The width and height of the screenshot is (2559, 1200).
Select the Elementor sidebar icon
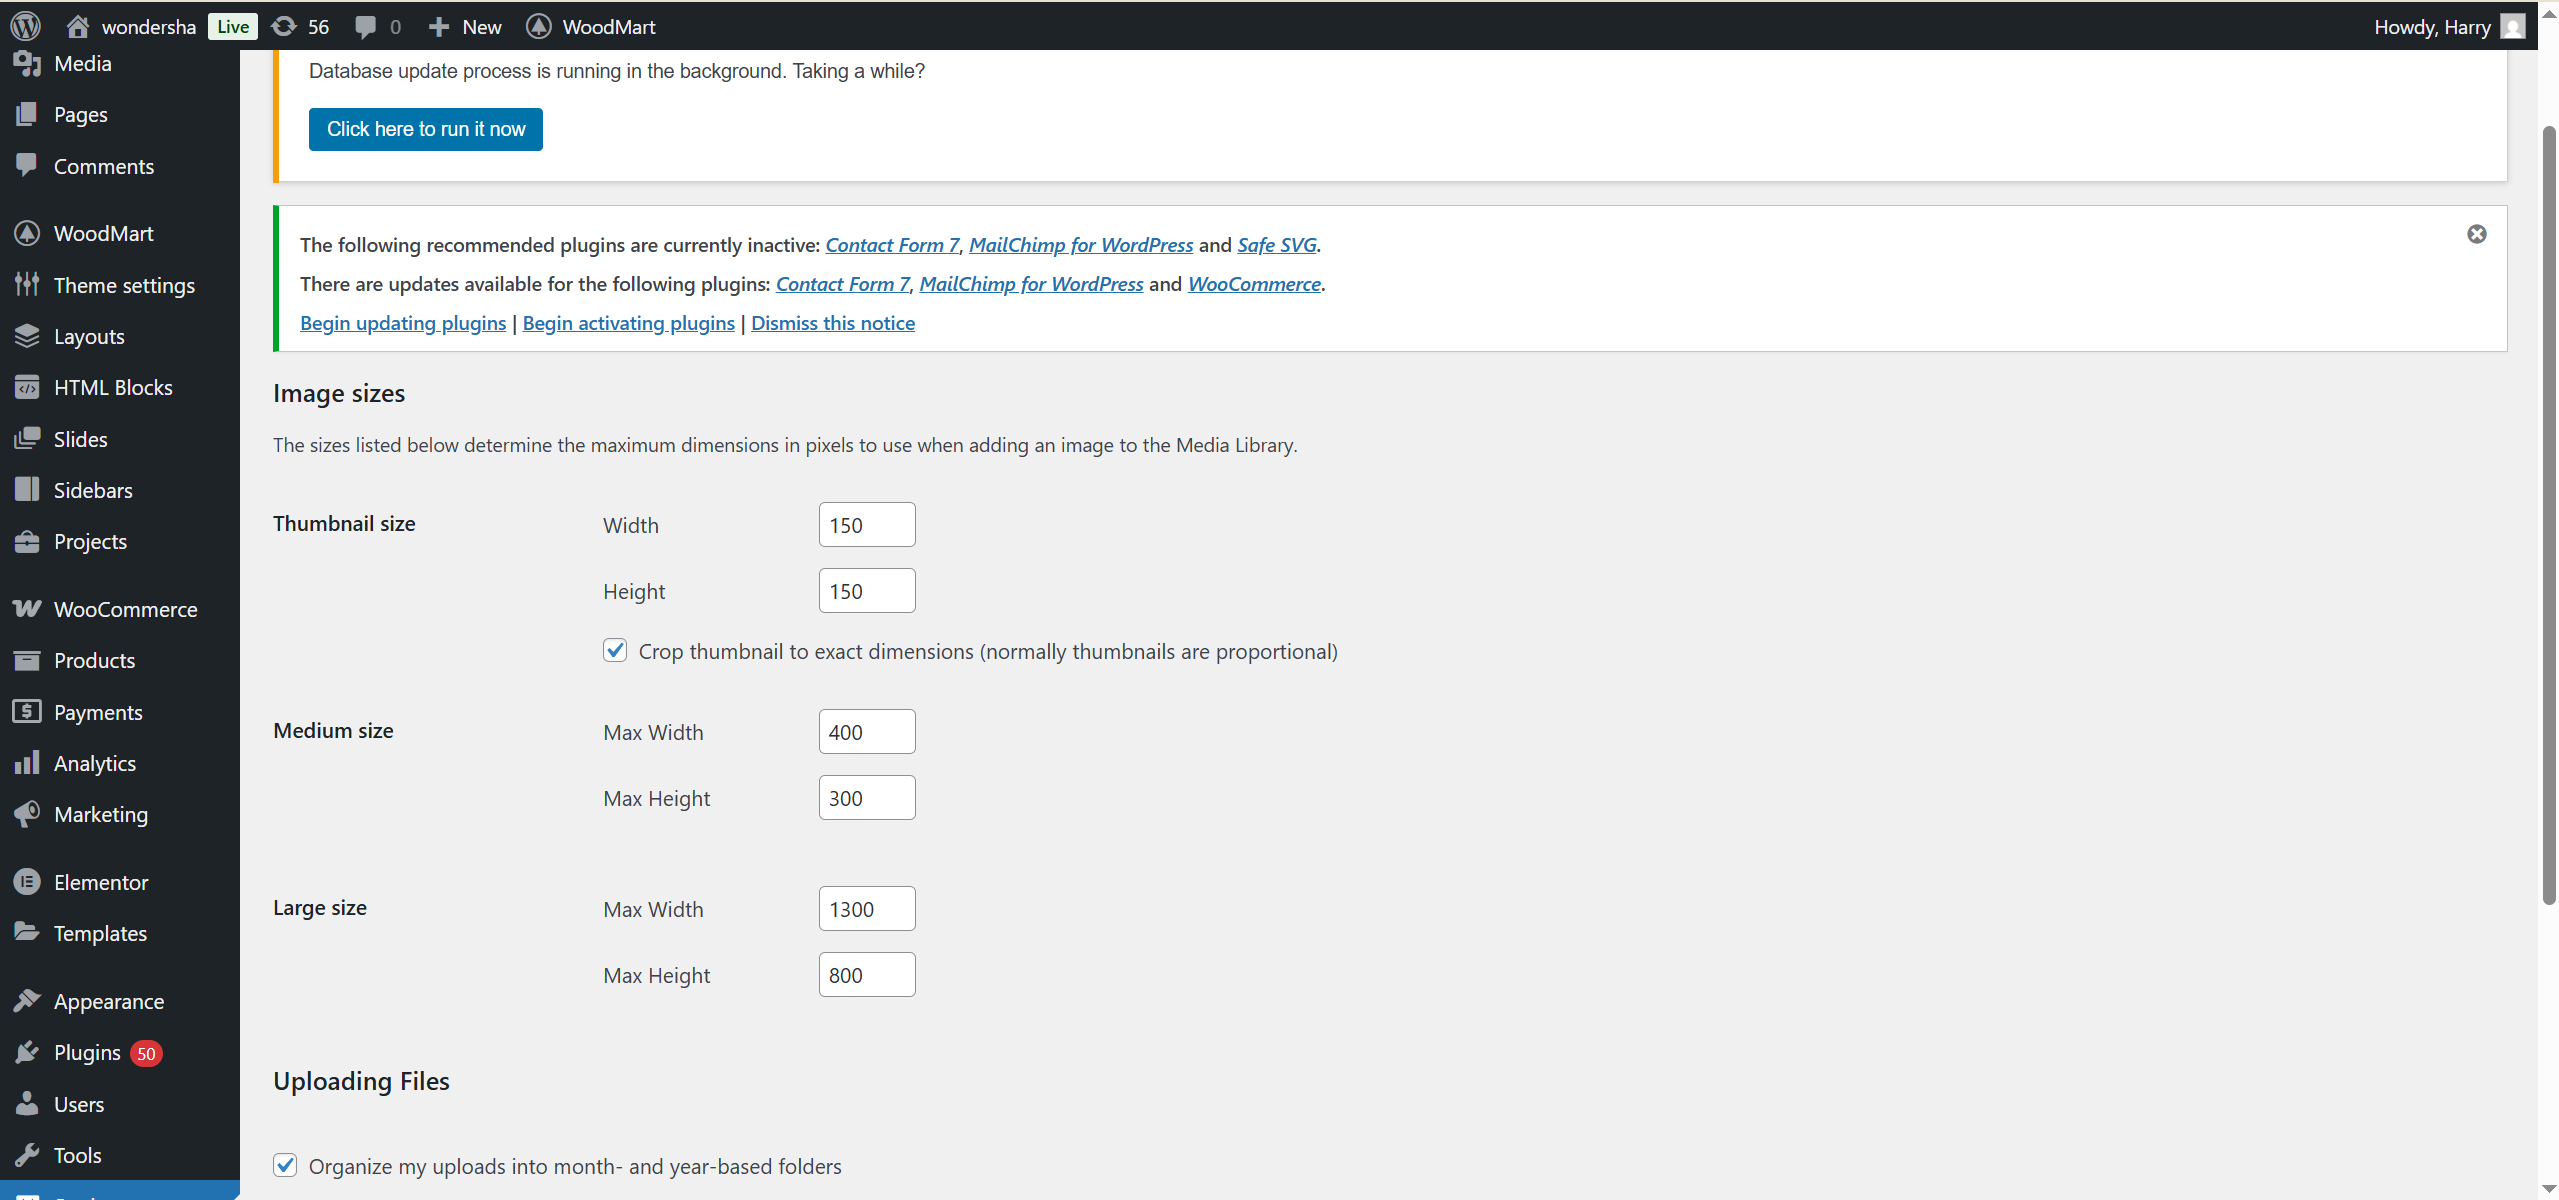[27, 881]
